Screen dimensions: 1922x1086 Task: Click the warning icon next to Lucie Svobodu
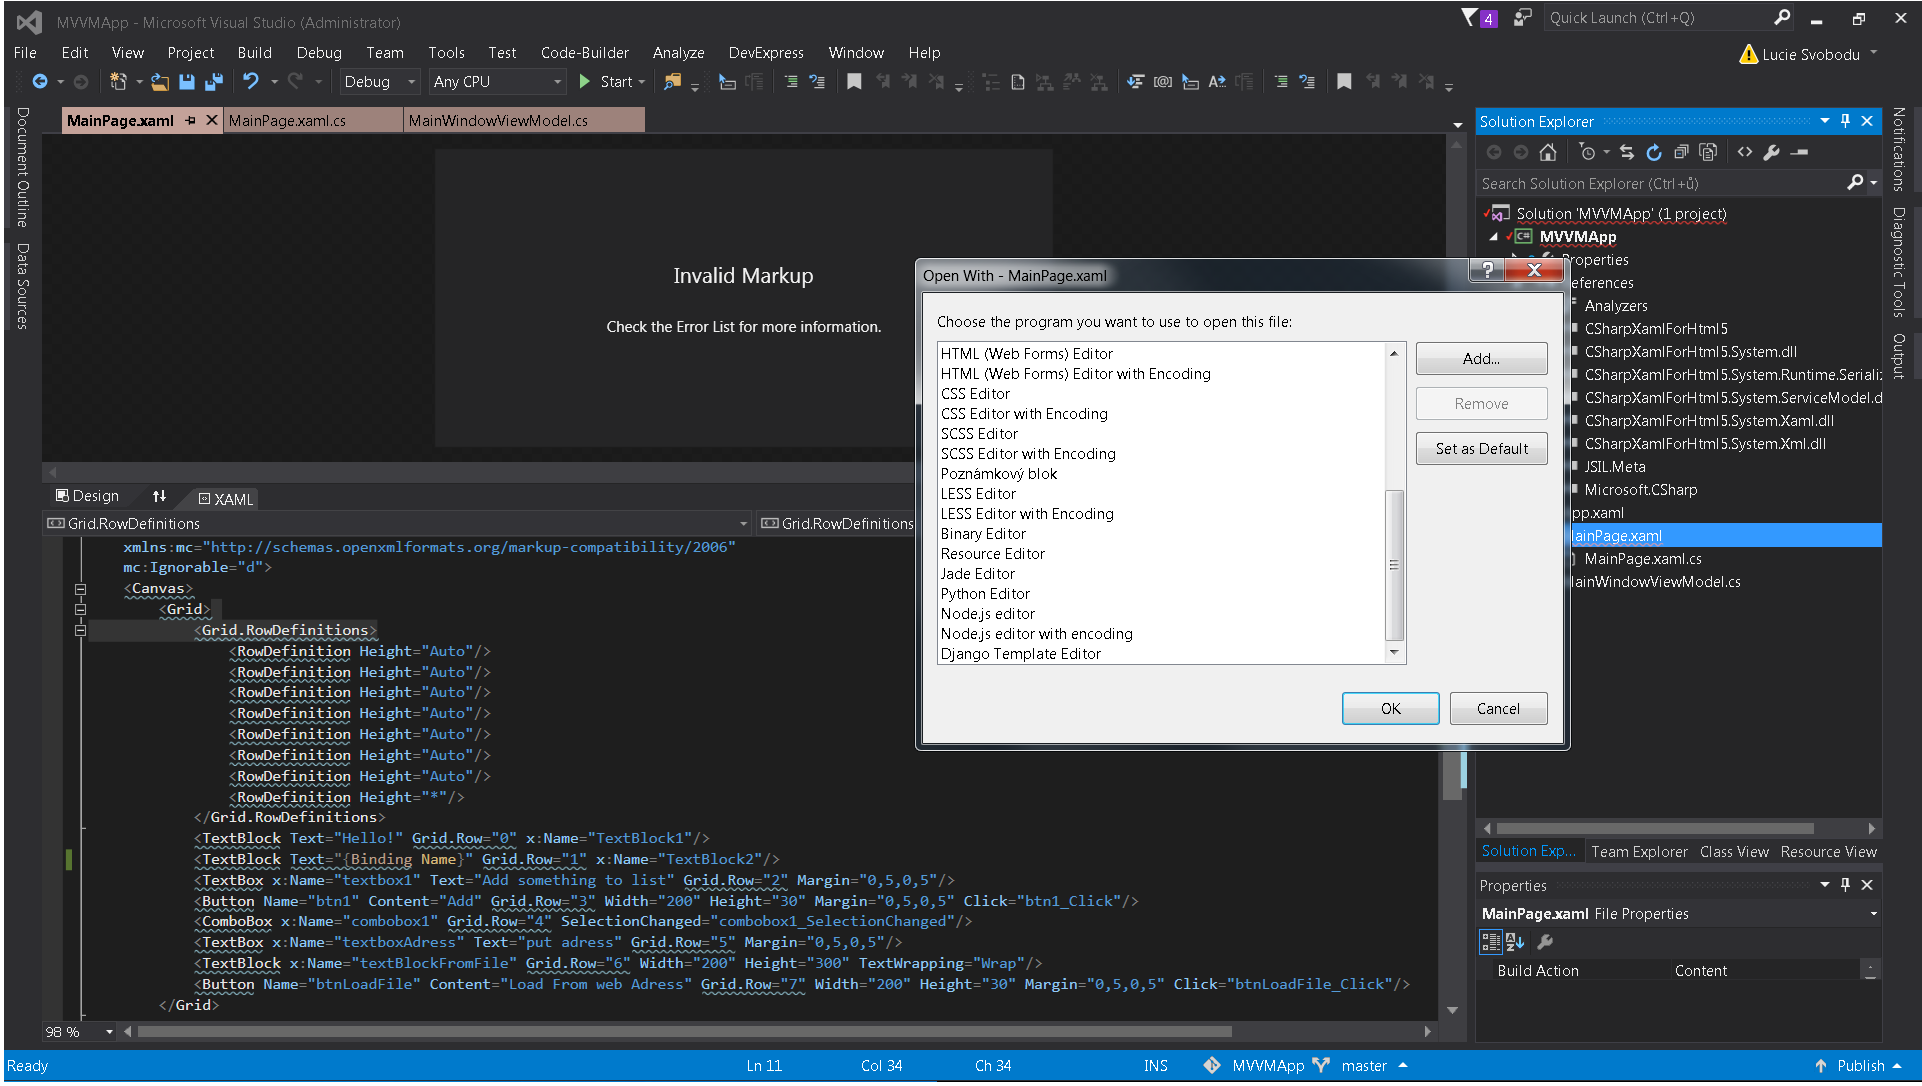1749,54
